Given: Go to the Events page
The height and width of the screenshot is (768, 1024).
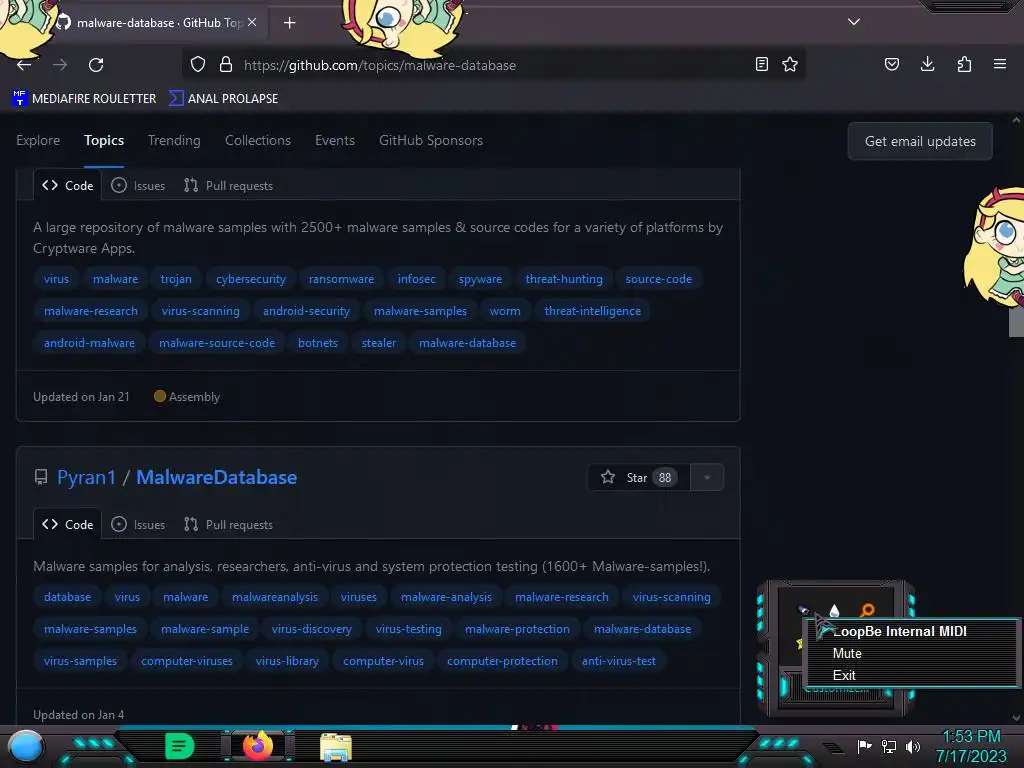Looking at the screenshot, I should tap(335, 140).
